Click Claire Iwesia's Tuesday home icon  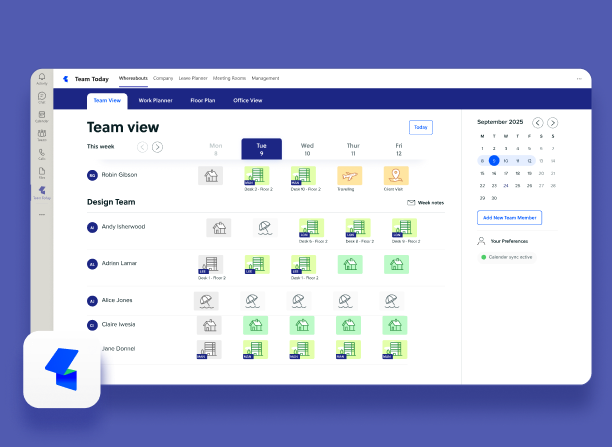pos(256,325)
